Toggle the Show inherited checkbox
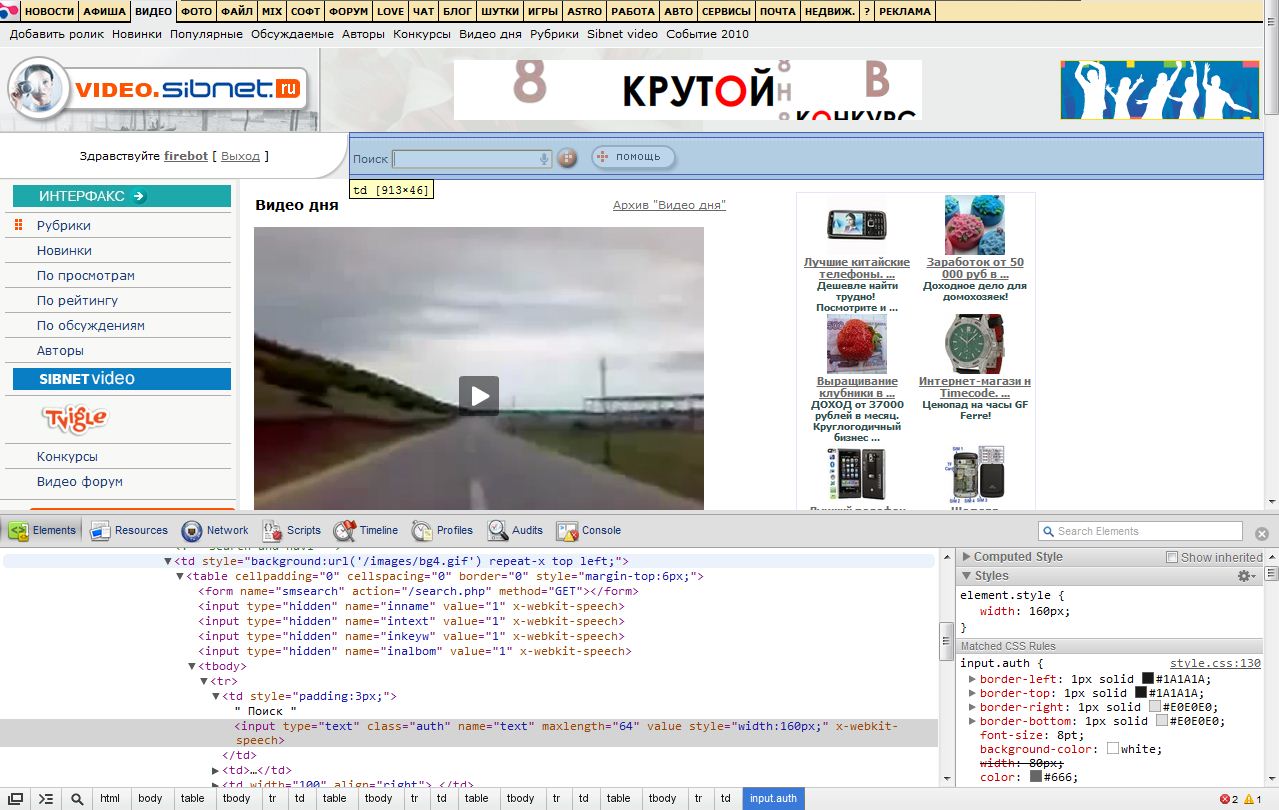Image resolution: width=1279 pixels, height=810 pixels. [x=1172, y=557]
